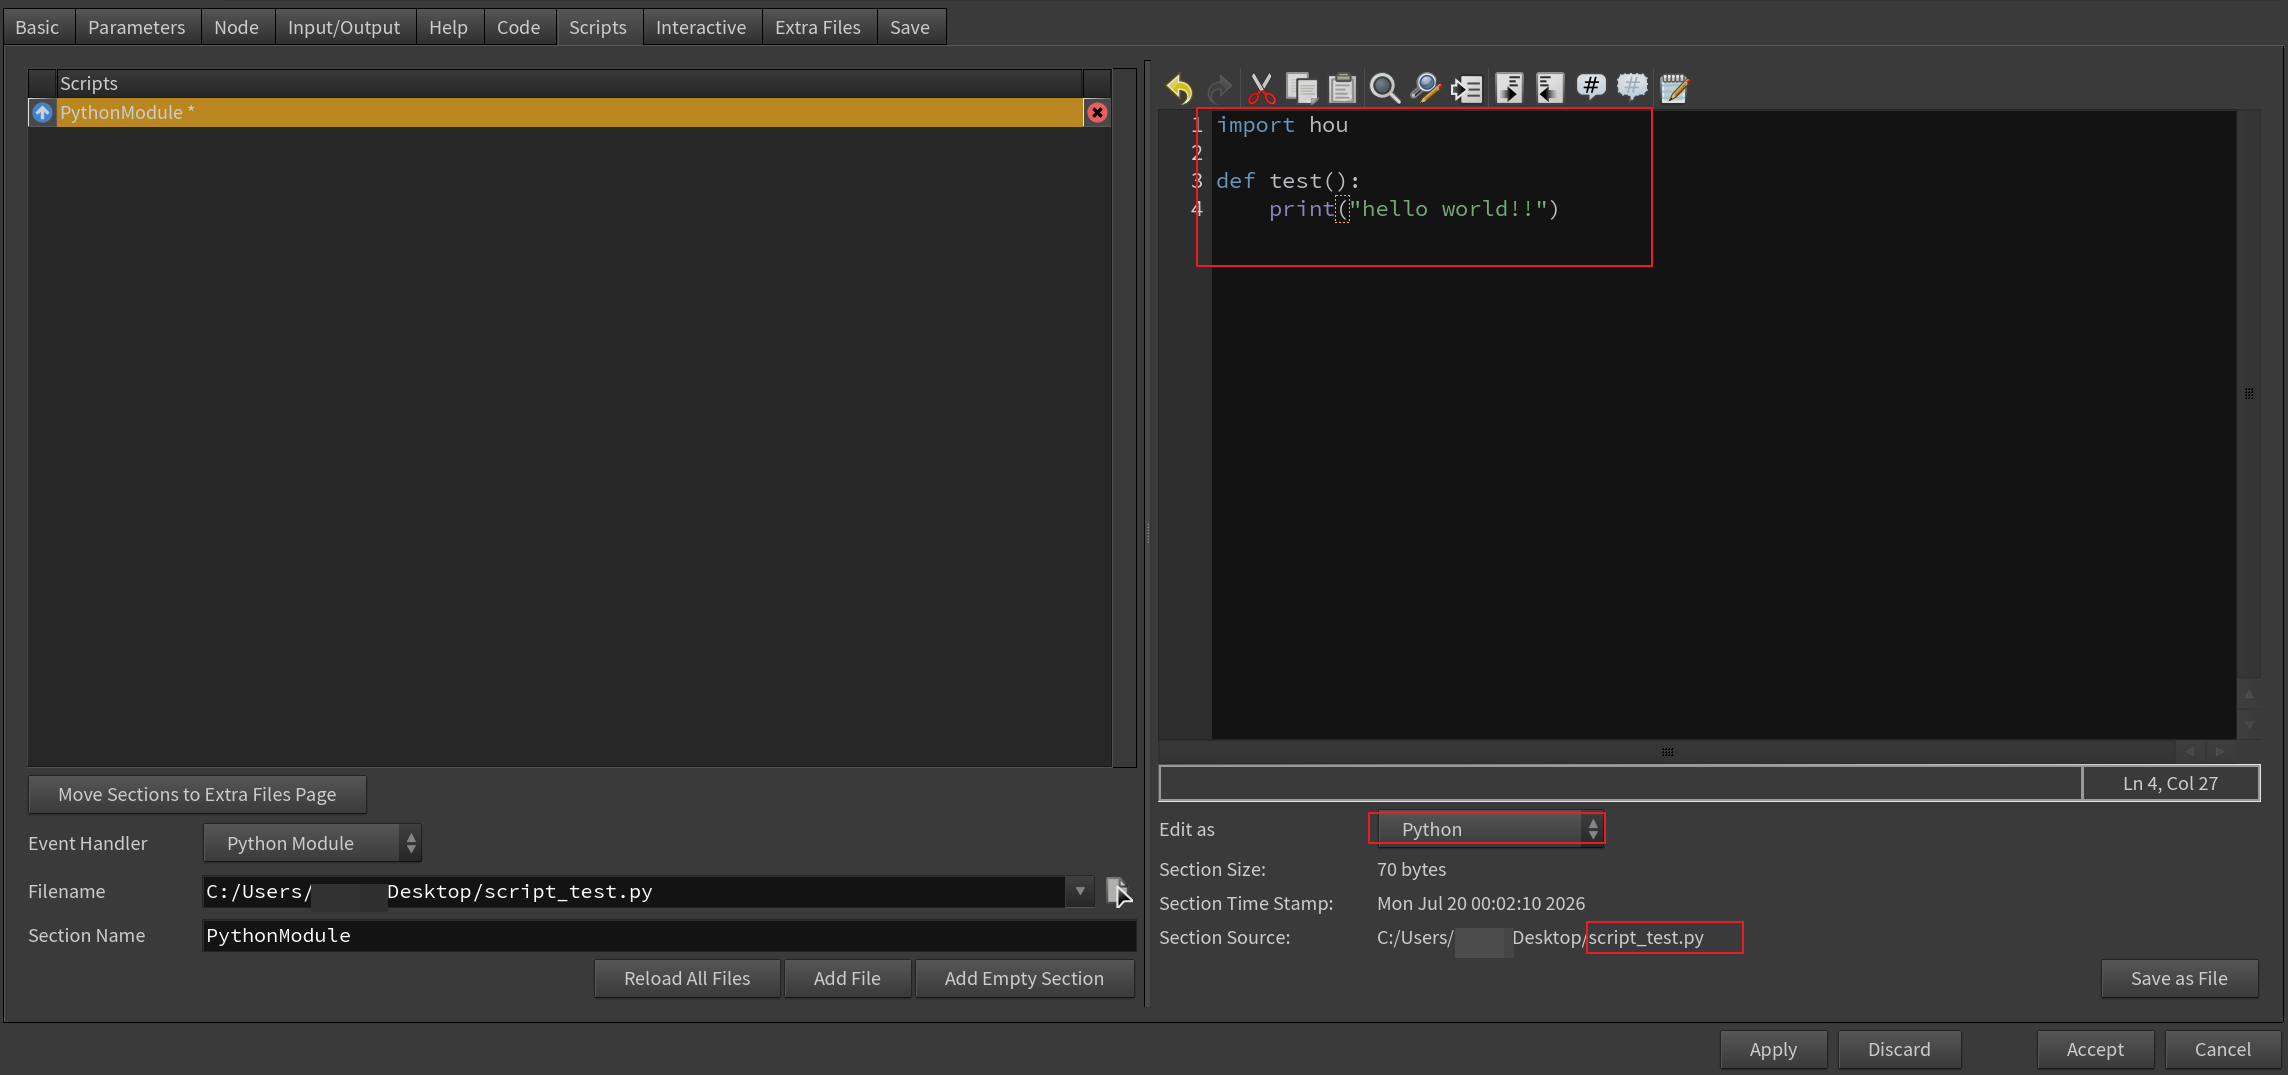Image resolution: width=2288 pixels, height=1075 pixels.
Task: Open the Edit as Python dropdown
Action: point(1490,829)
